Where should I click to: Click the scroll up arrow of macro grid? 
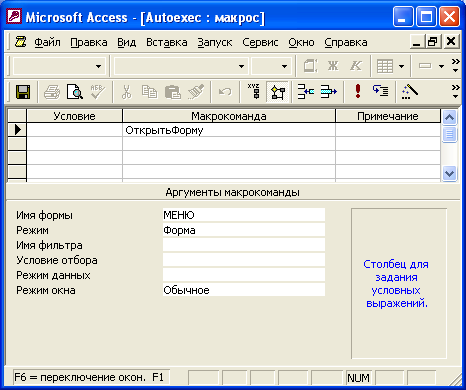[449, 117]
